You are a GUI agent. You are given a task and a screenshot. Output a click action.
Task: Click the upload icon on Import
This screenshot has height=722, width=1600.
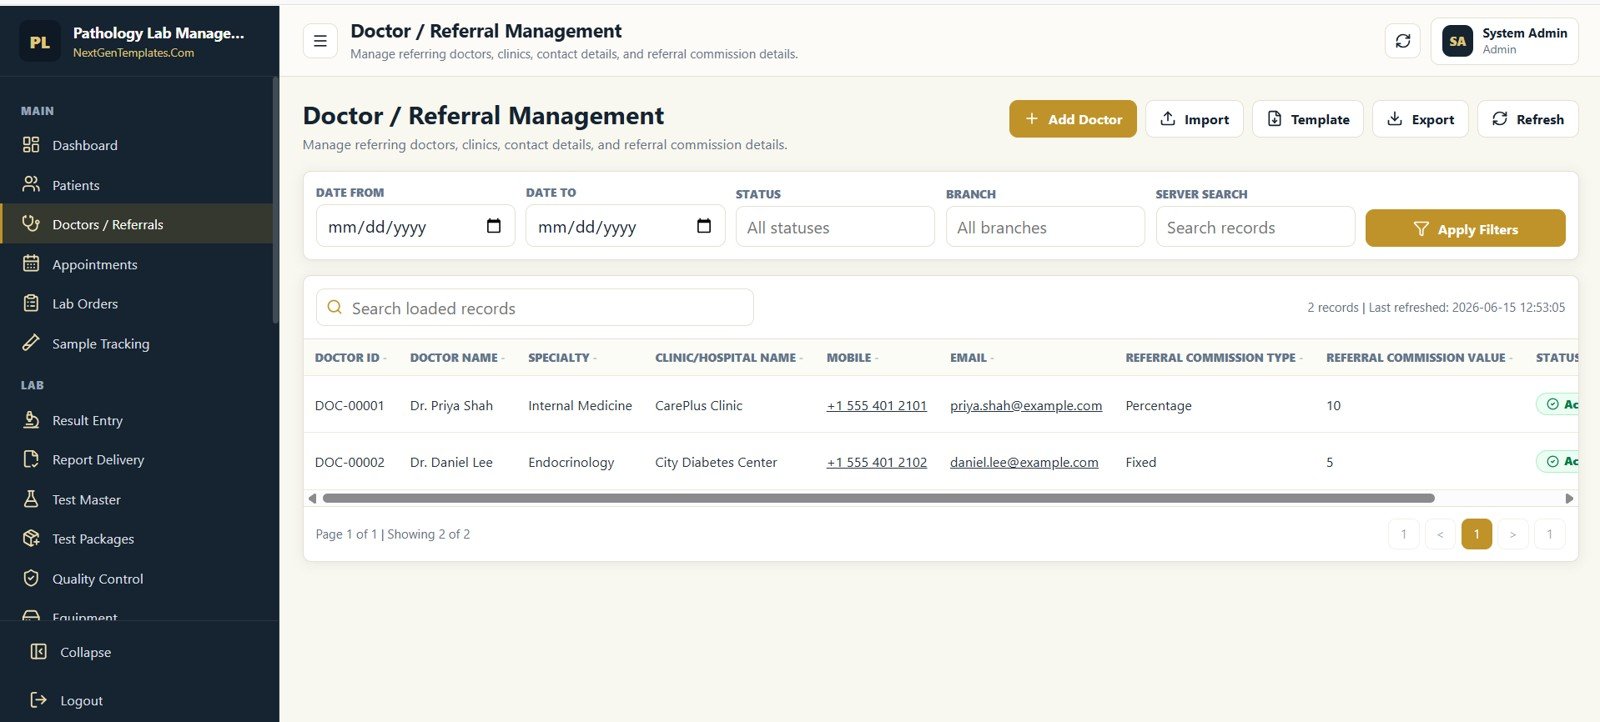(x=1167, y=119)
